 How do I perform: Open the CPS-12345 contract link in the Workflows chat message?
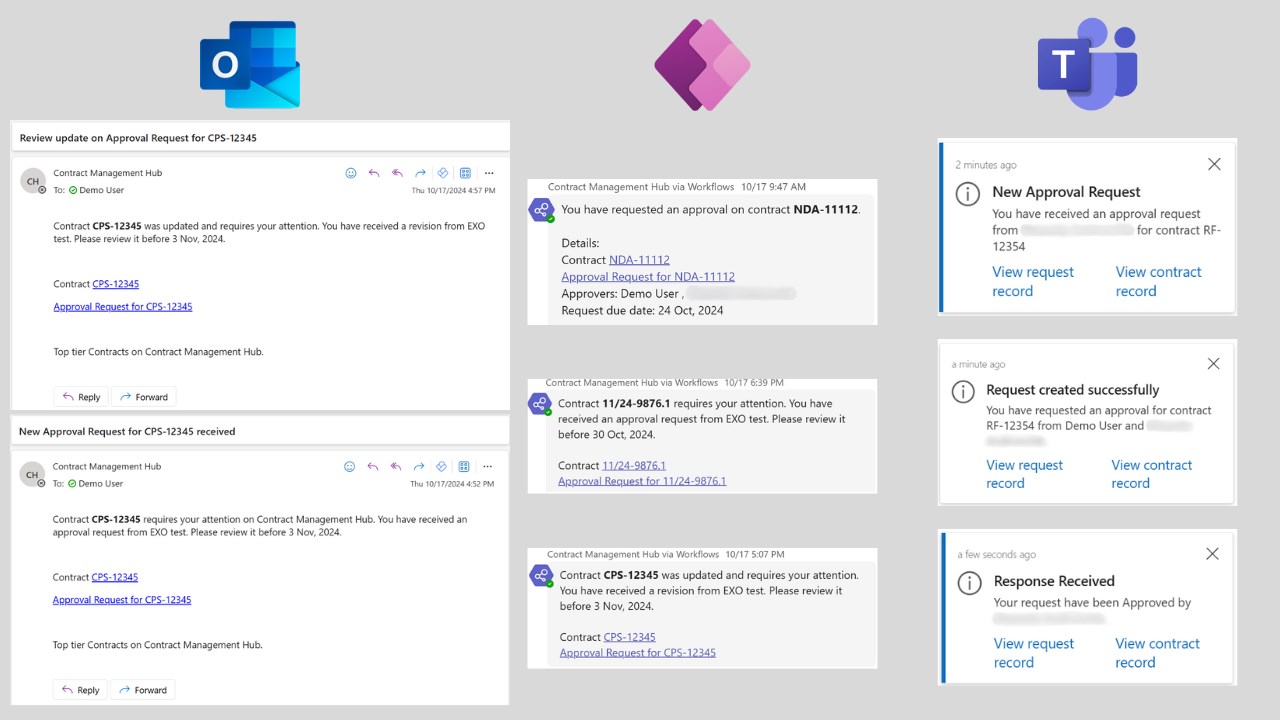630,637
